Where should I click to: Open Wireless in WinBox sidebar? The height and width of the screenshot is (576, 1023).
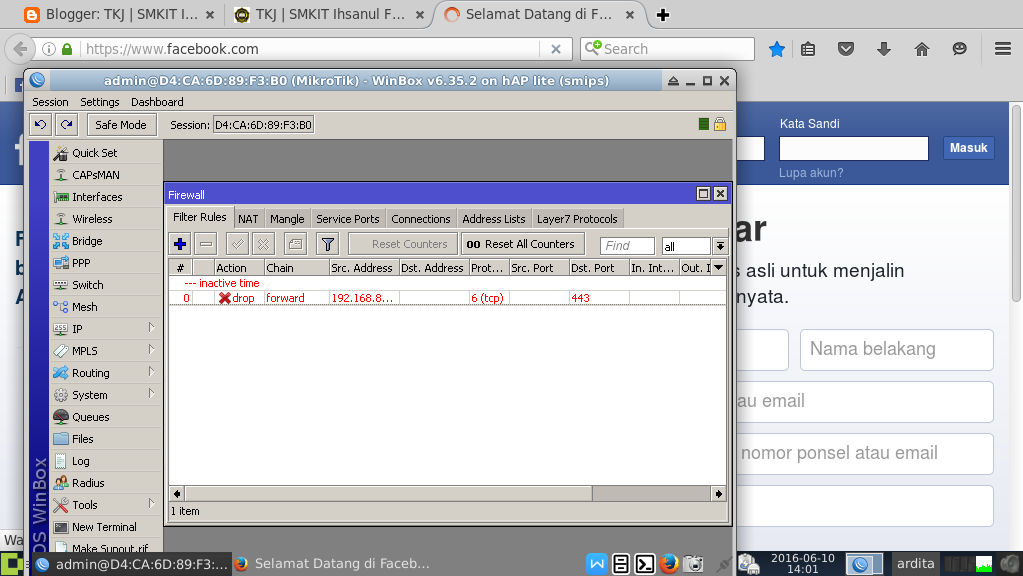pos(106,219)
